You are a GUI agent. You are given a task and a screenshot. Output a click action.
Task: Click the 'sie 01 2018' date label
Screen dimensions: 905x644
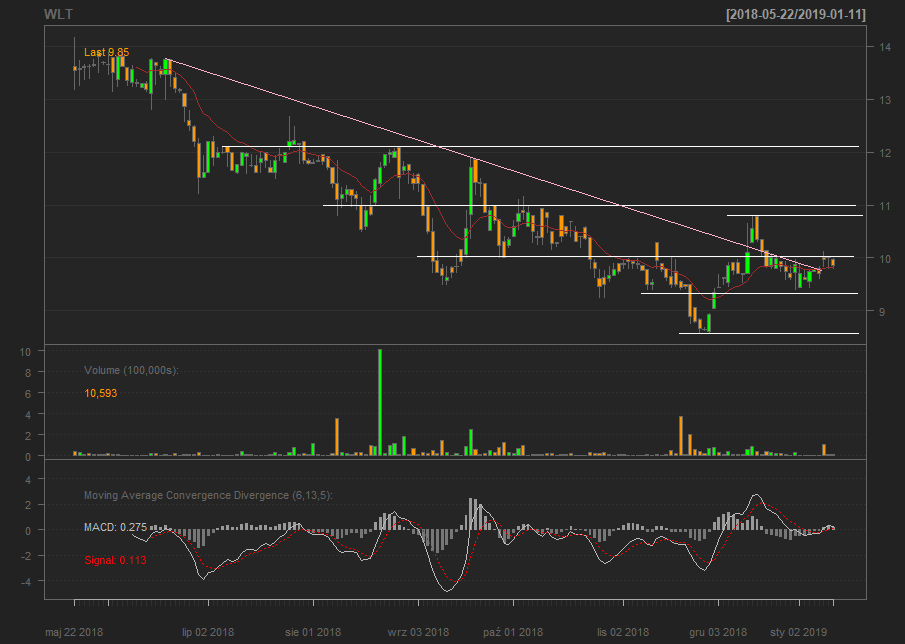(313, 632)
